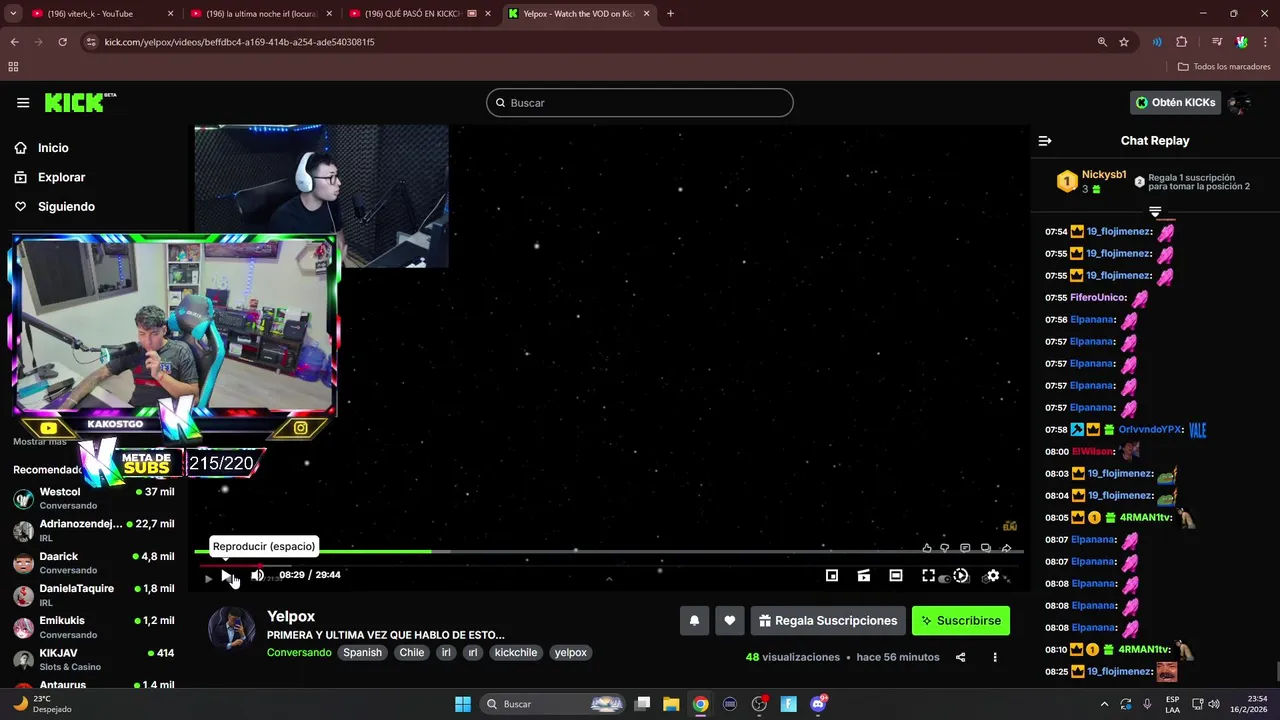Open File Explorer from taskbar
1280x720 pixels.
[671, 704]
